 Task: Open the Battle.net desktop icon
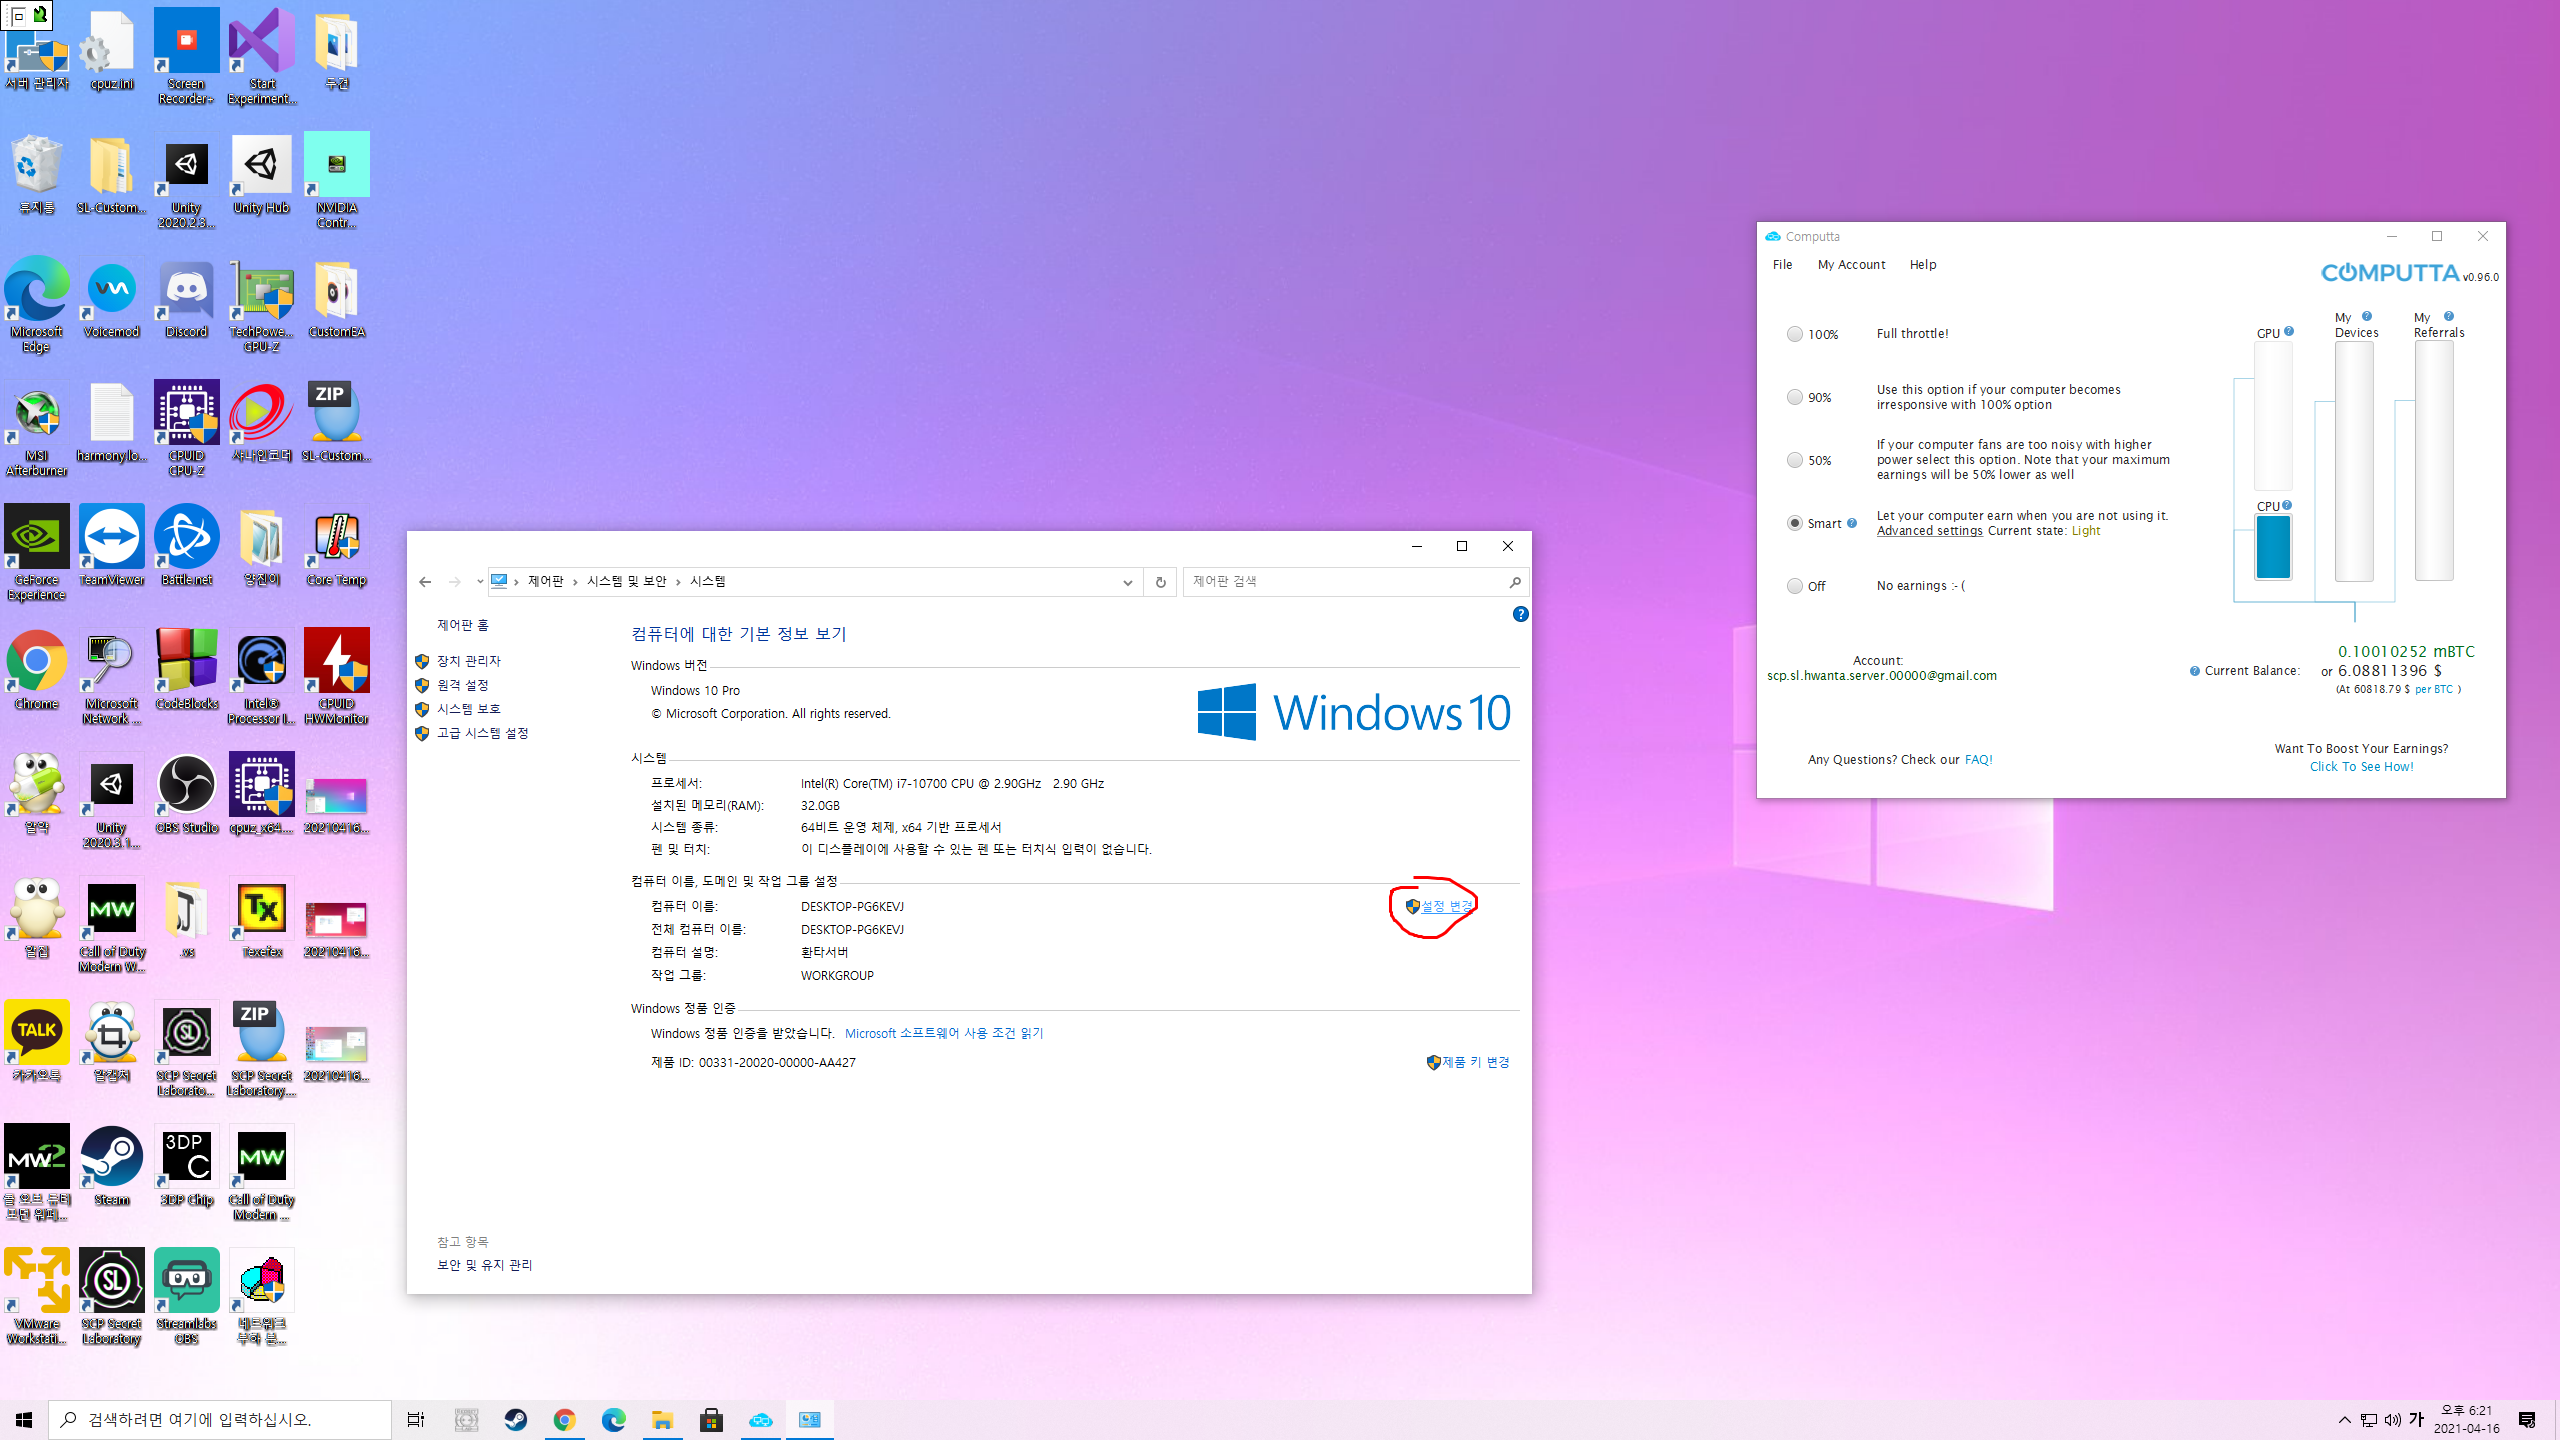186,547
